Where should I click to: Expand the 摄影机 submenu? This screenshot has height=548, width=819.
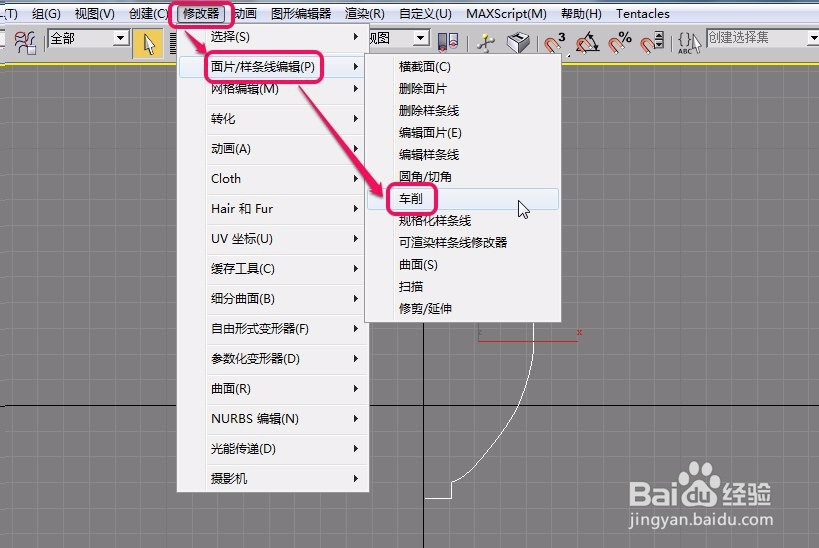[274, 479]
